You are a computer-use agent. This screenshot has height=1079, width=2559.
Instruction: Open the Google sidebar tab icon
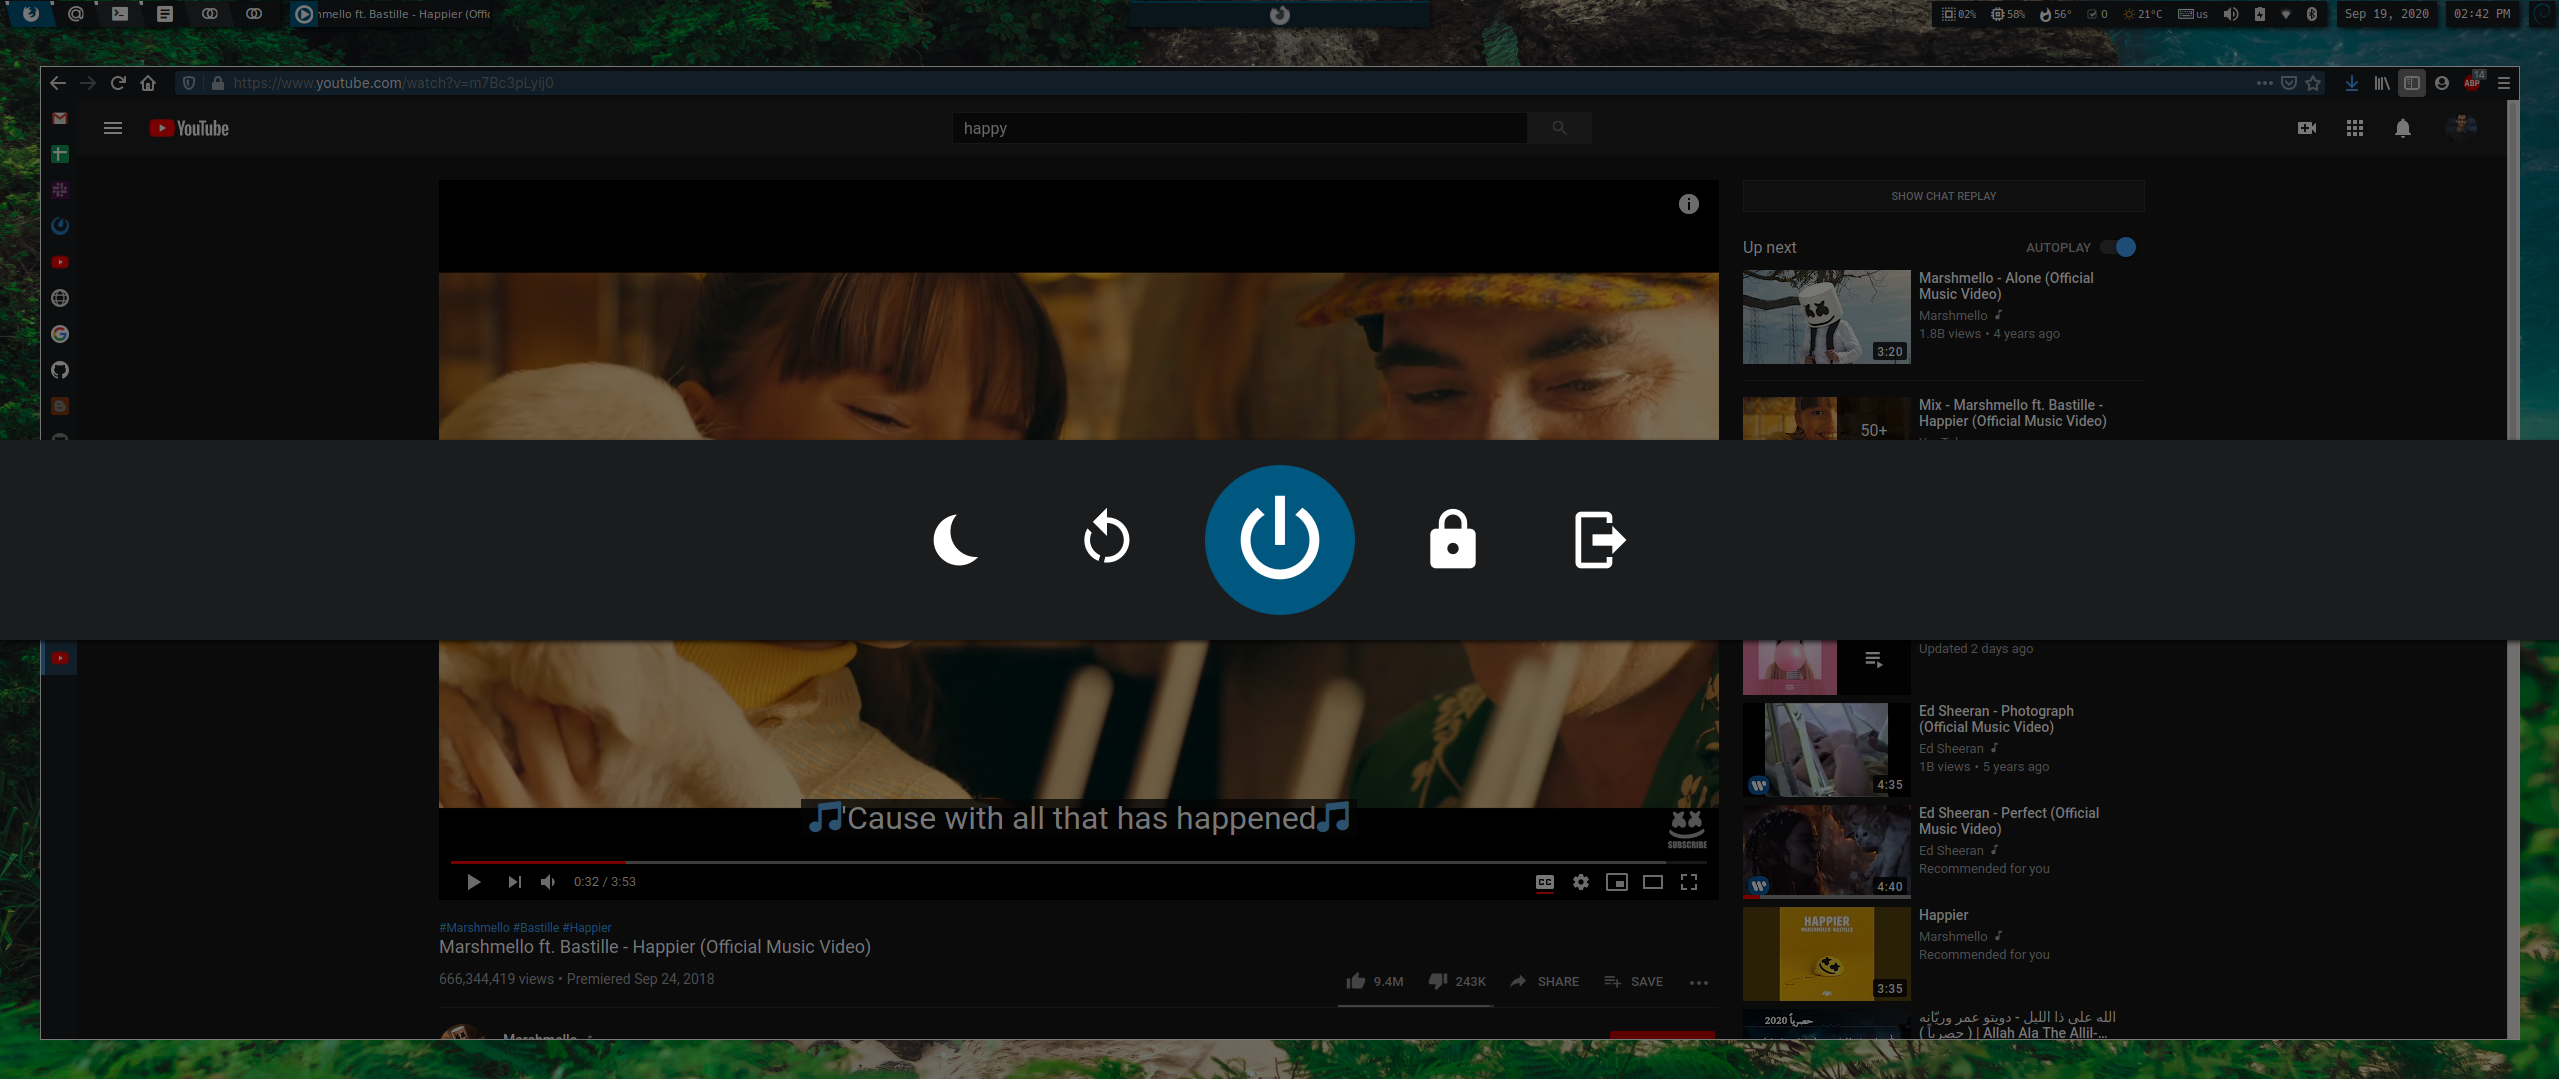coord(60,334)
